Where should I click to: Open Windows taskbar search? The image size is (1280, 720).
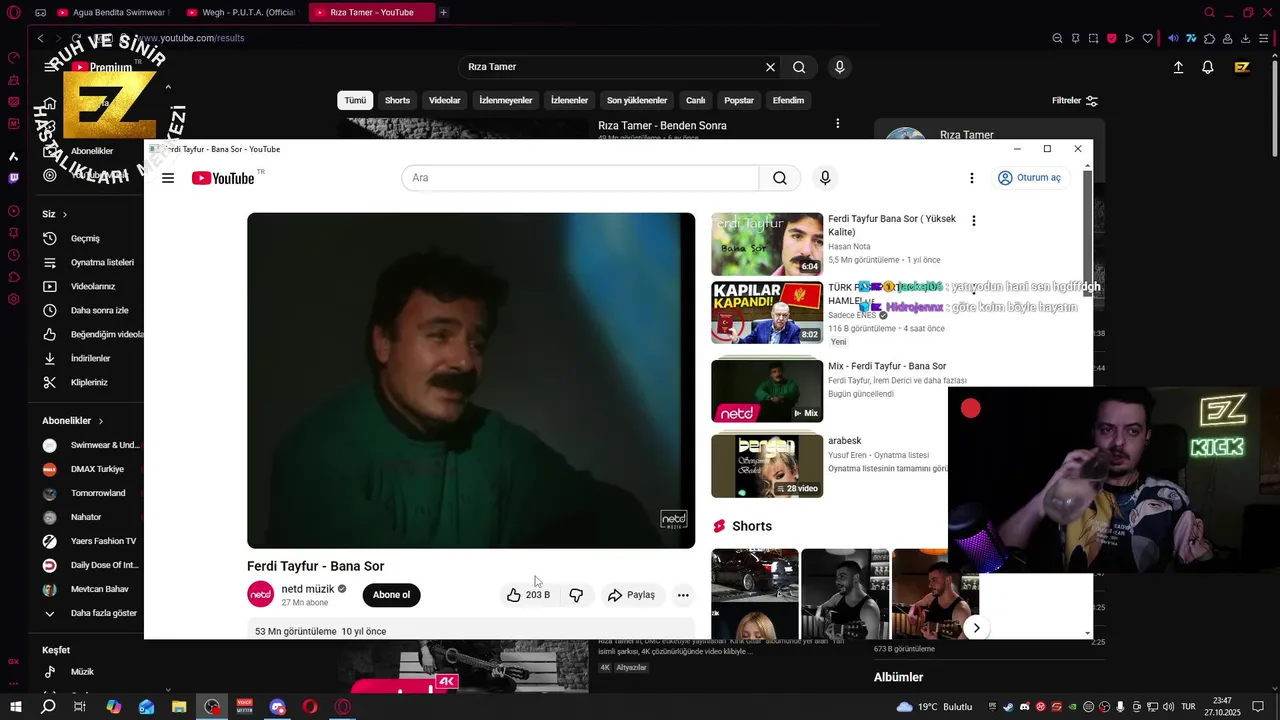[48, 706]
